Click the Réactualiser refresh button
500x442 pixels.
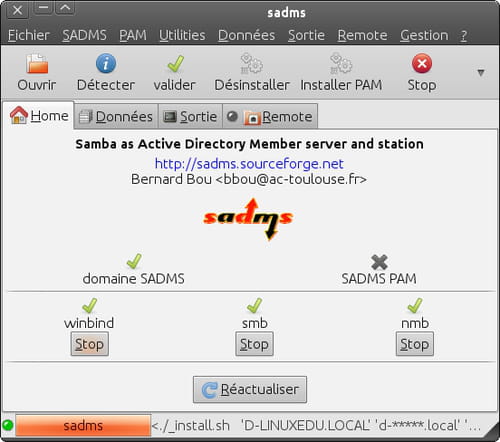click(250, 389)
